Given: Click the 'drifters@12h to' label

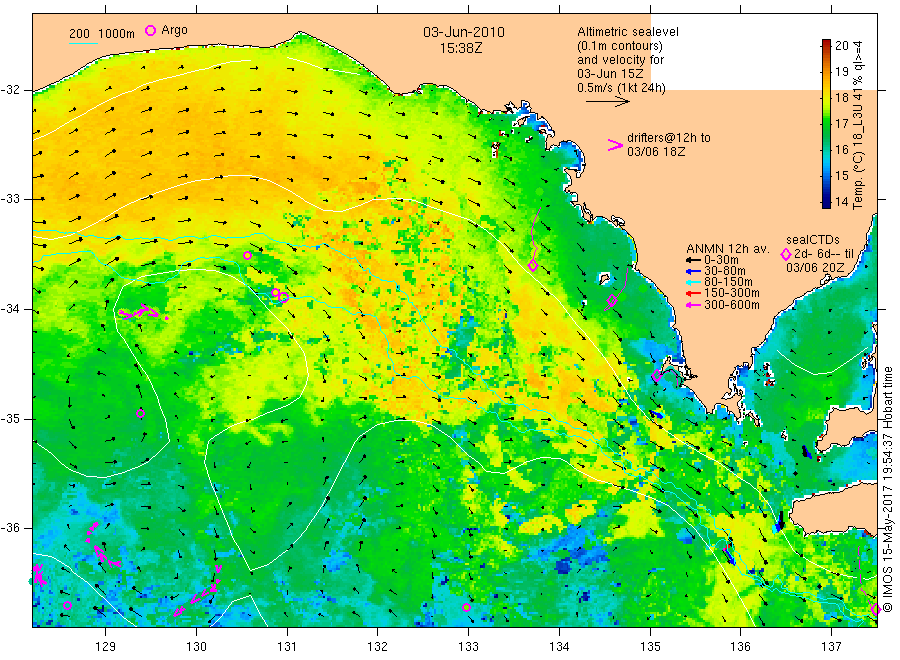Looking at the screenshot, I should pyautogui.click(x=669, y=138).
